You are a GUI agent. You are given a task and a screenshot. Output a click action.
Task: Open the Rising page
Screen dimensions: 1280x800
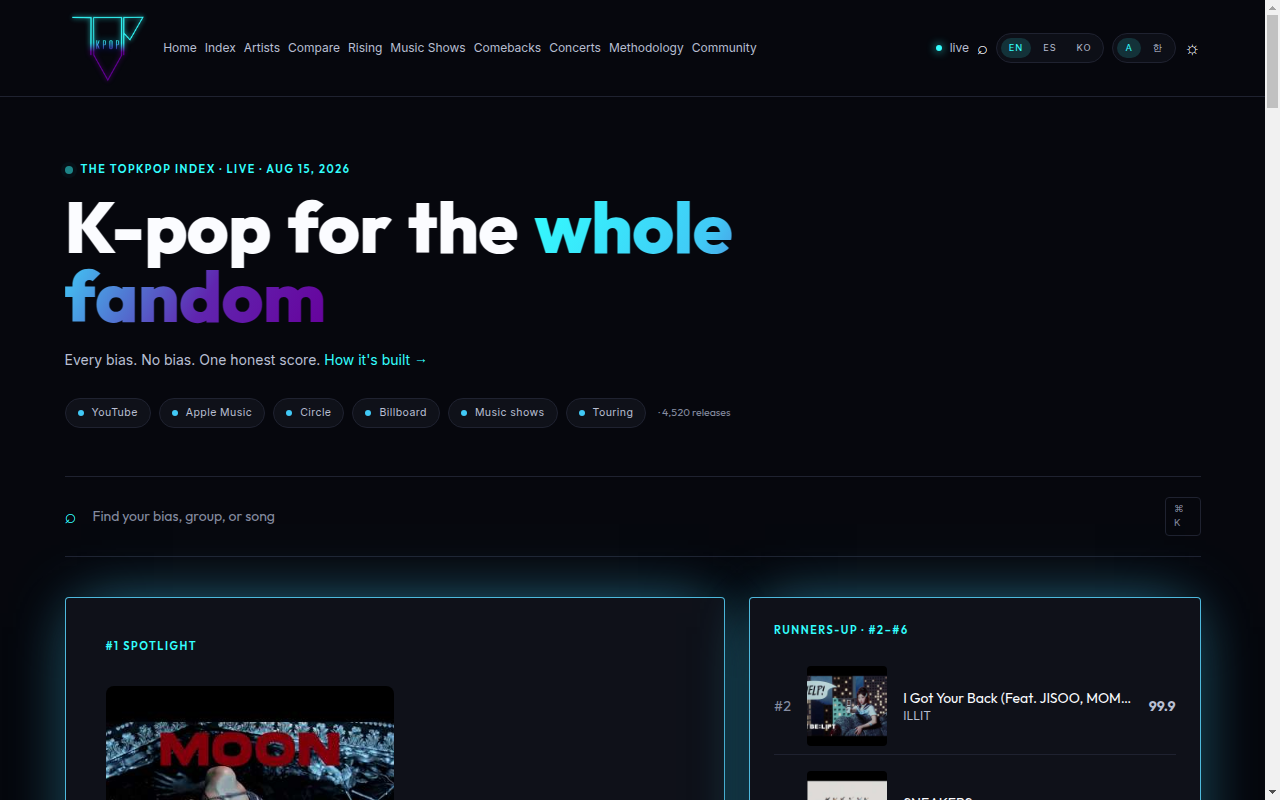point(365,48)
